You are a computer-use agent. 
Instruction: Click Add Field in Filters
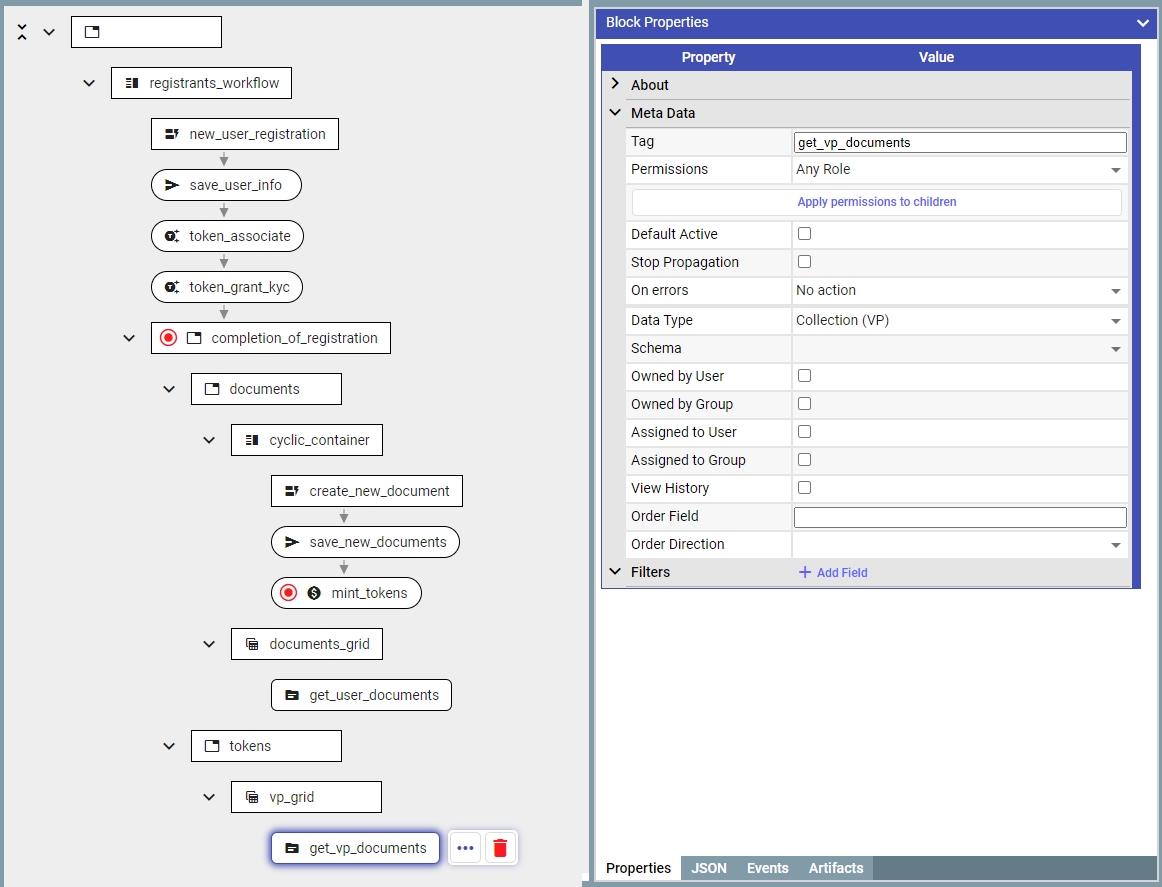point(833,573)
